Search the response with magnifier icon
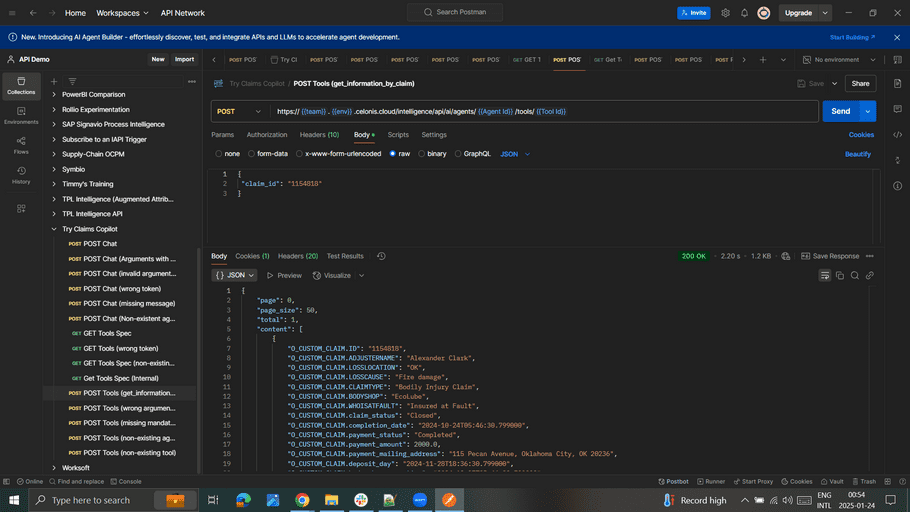Image resolution: width=910 pixels, height=512 pixels. pyautogui.click(x=855, y=275)
